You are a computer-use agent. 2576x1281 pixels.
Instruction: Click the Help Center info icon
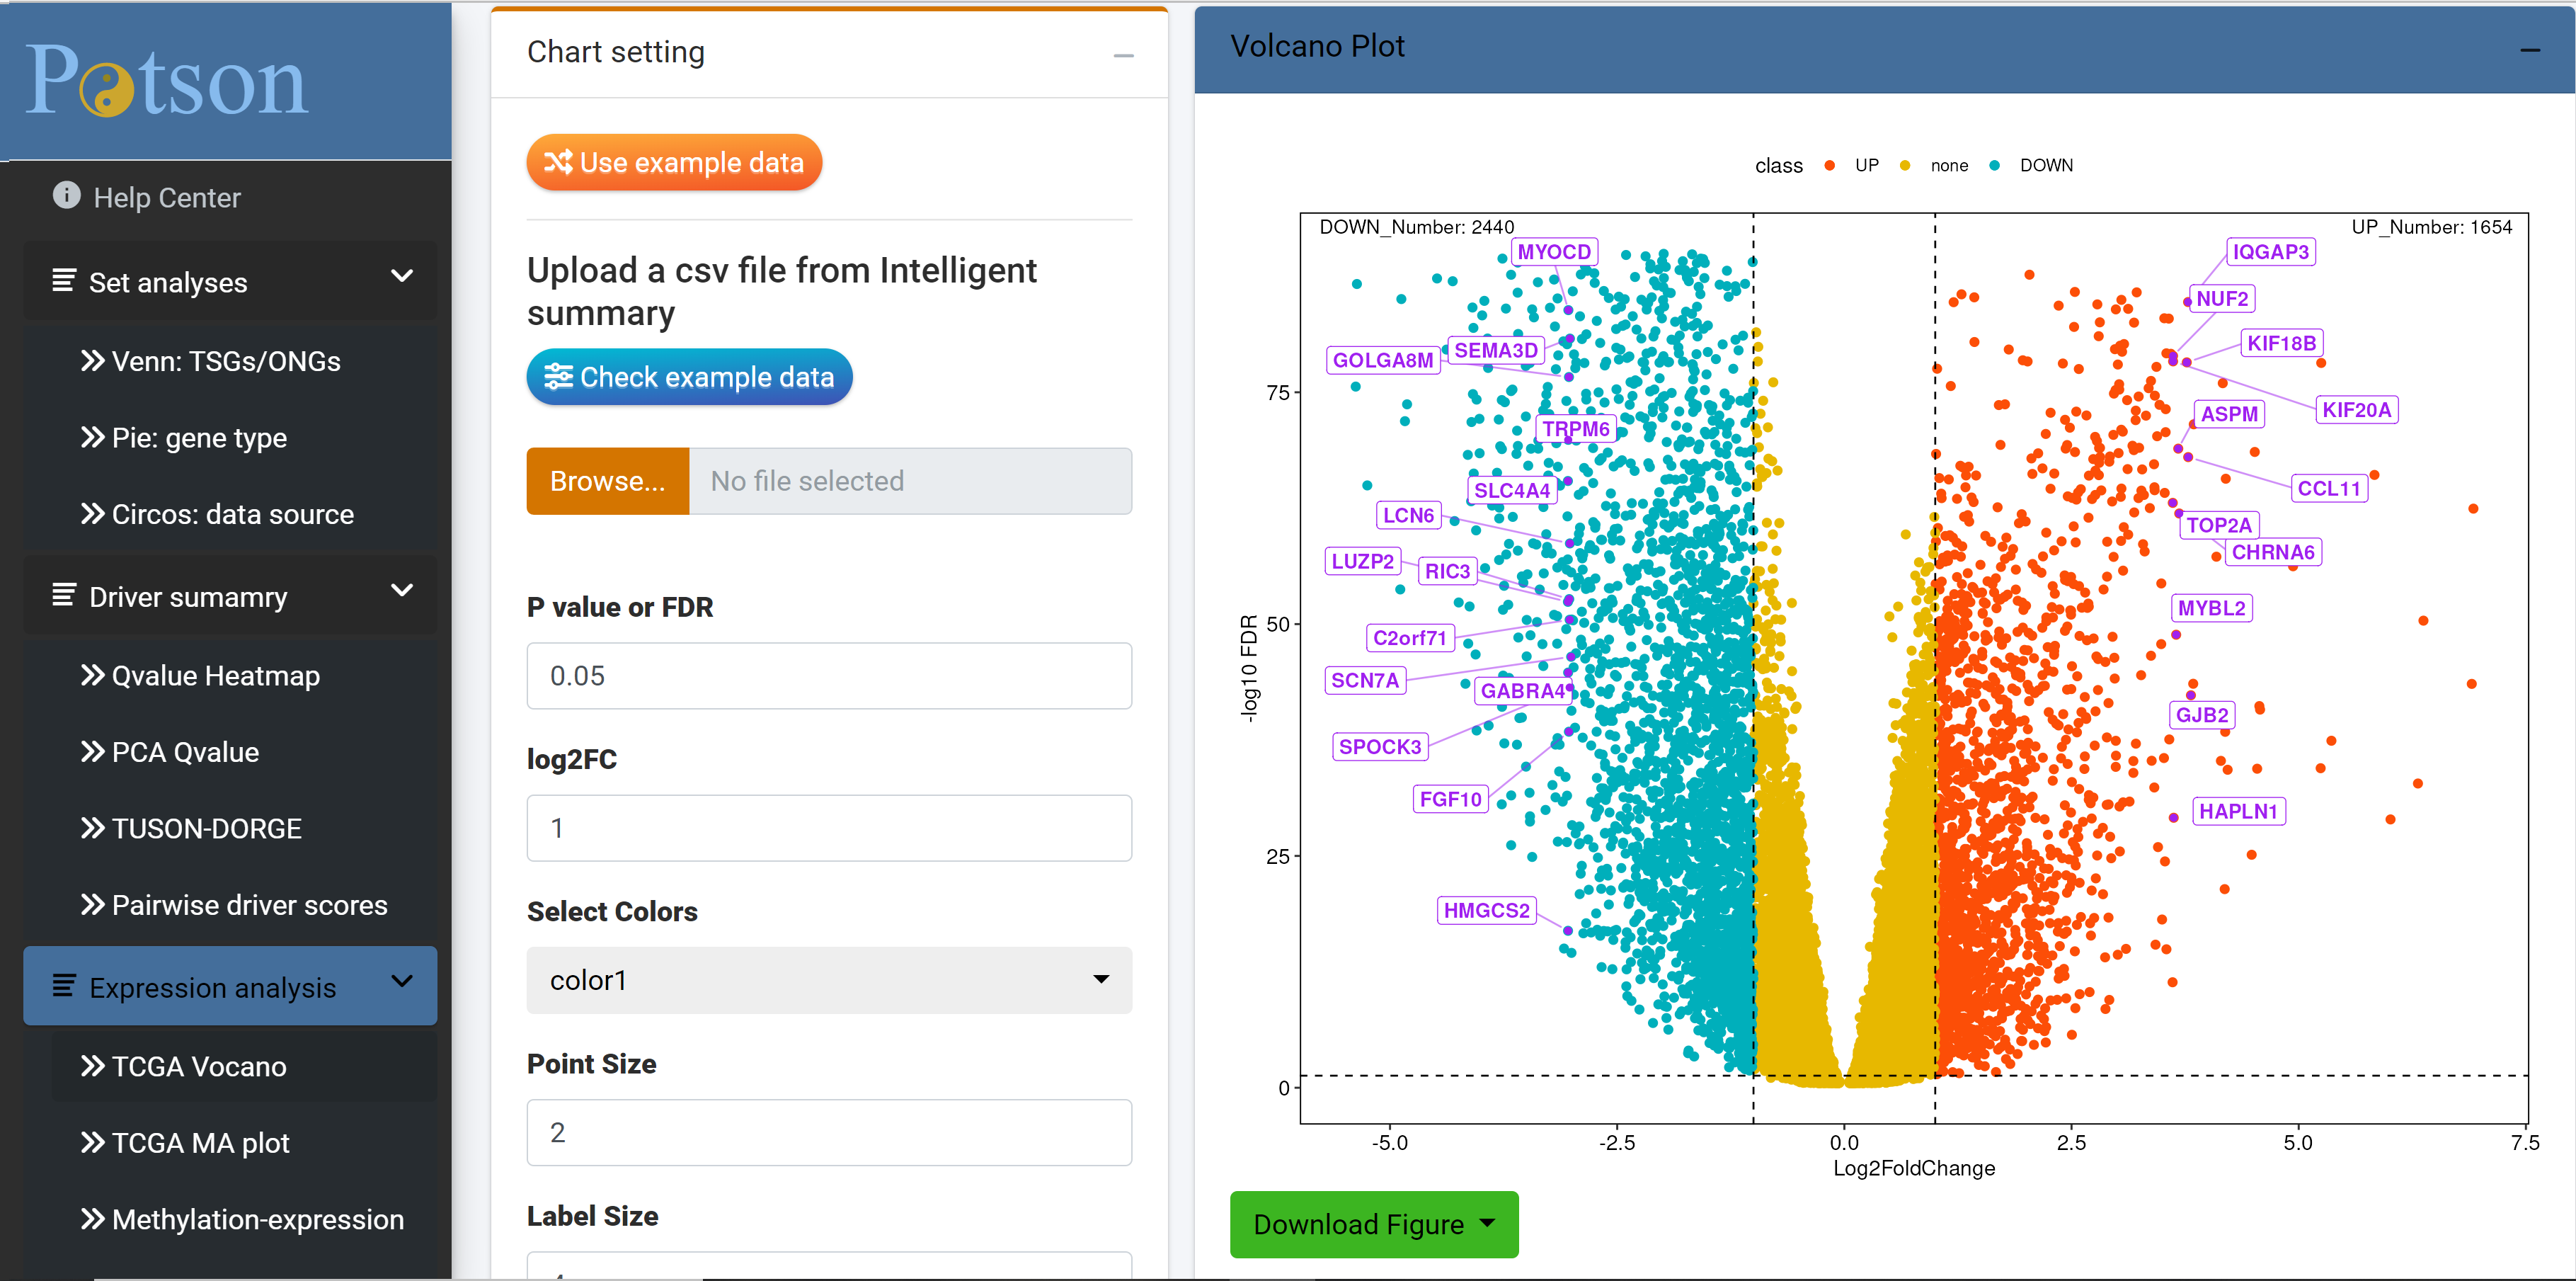[x=66, y=195]
